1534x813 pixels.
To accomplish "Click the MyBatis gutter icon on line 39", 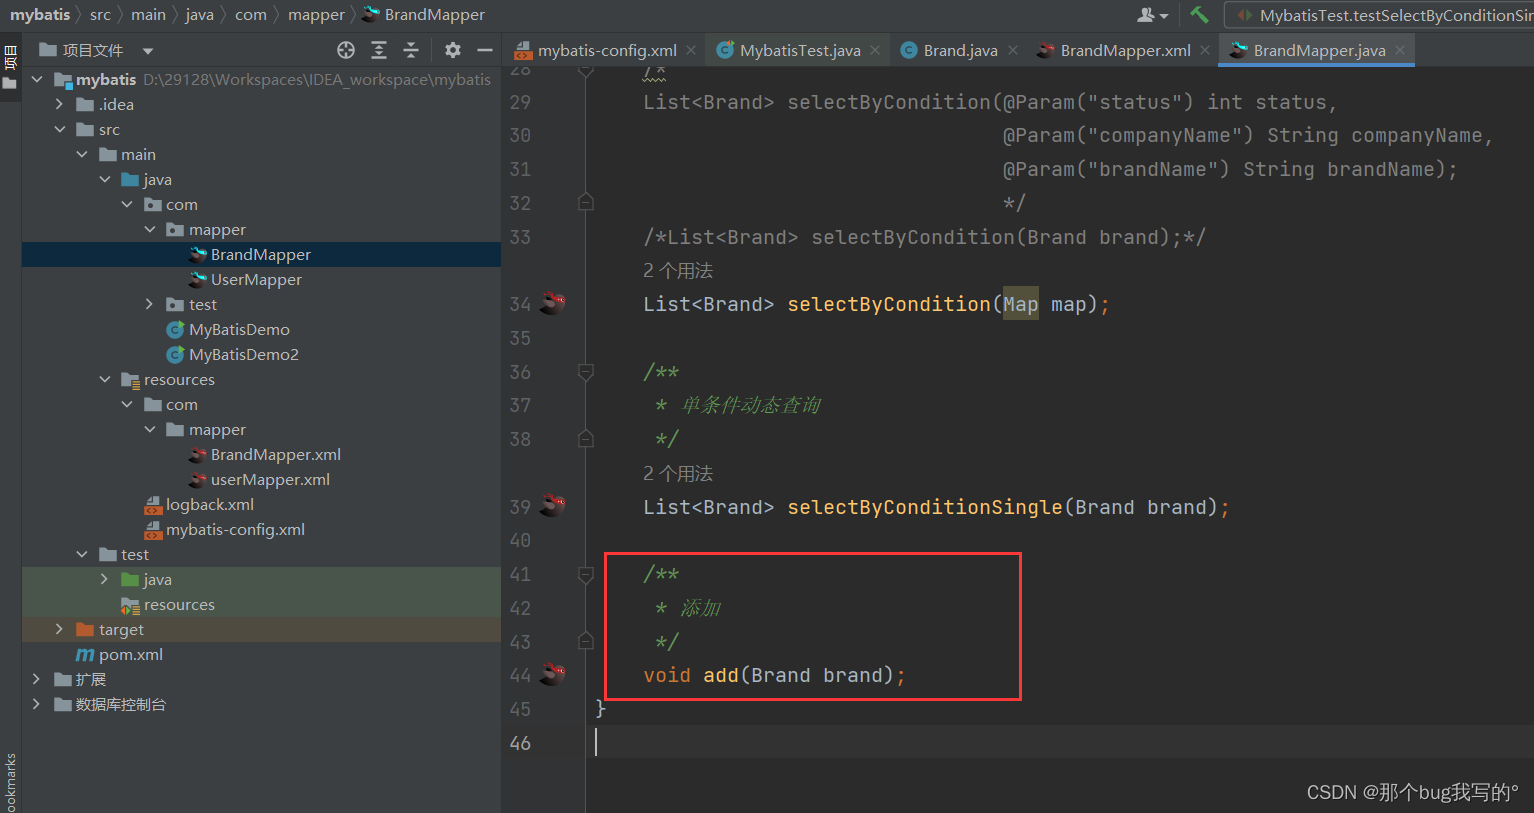I will (553, 506).
